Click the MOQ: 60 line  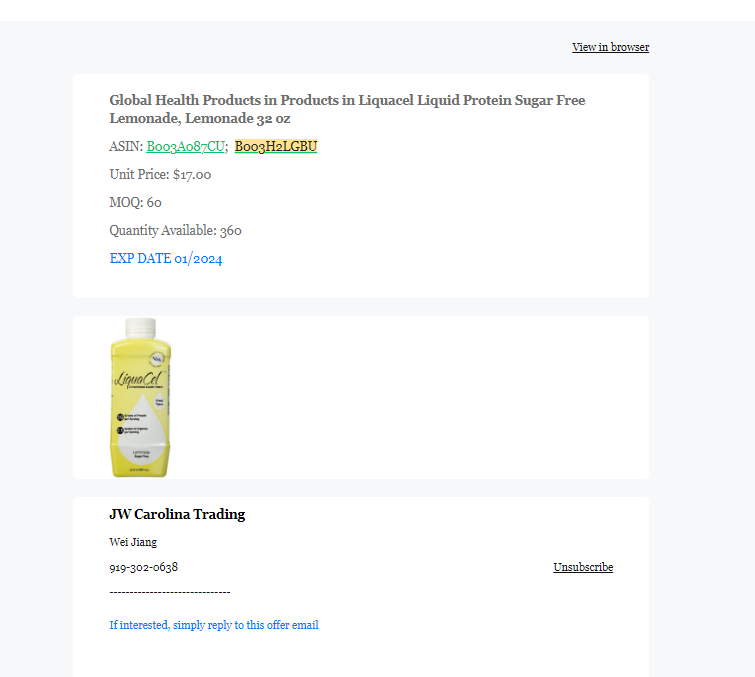point(135,202)
